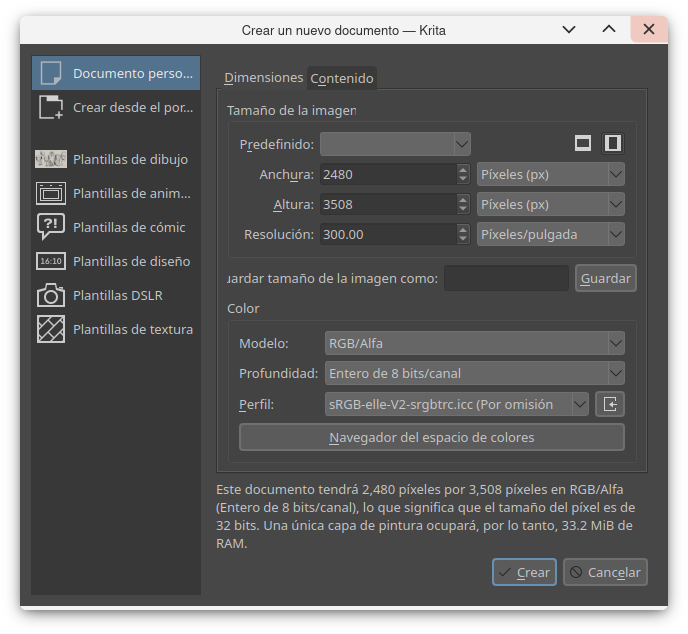Open Plantillas de animación templates
Screen dimensions: 688x634
[51, 193]
